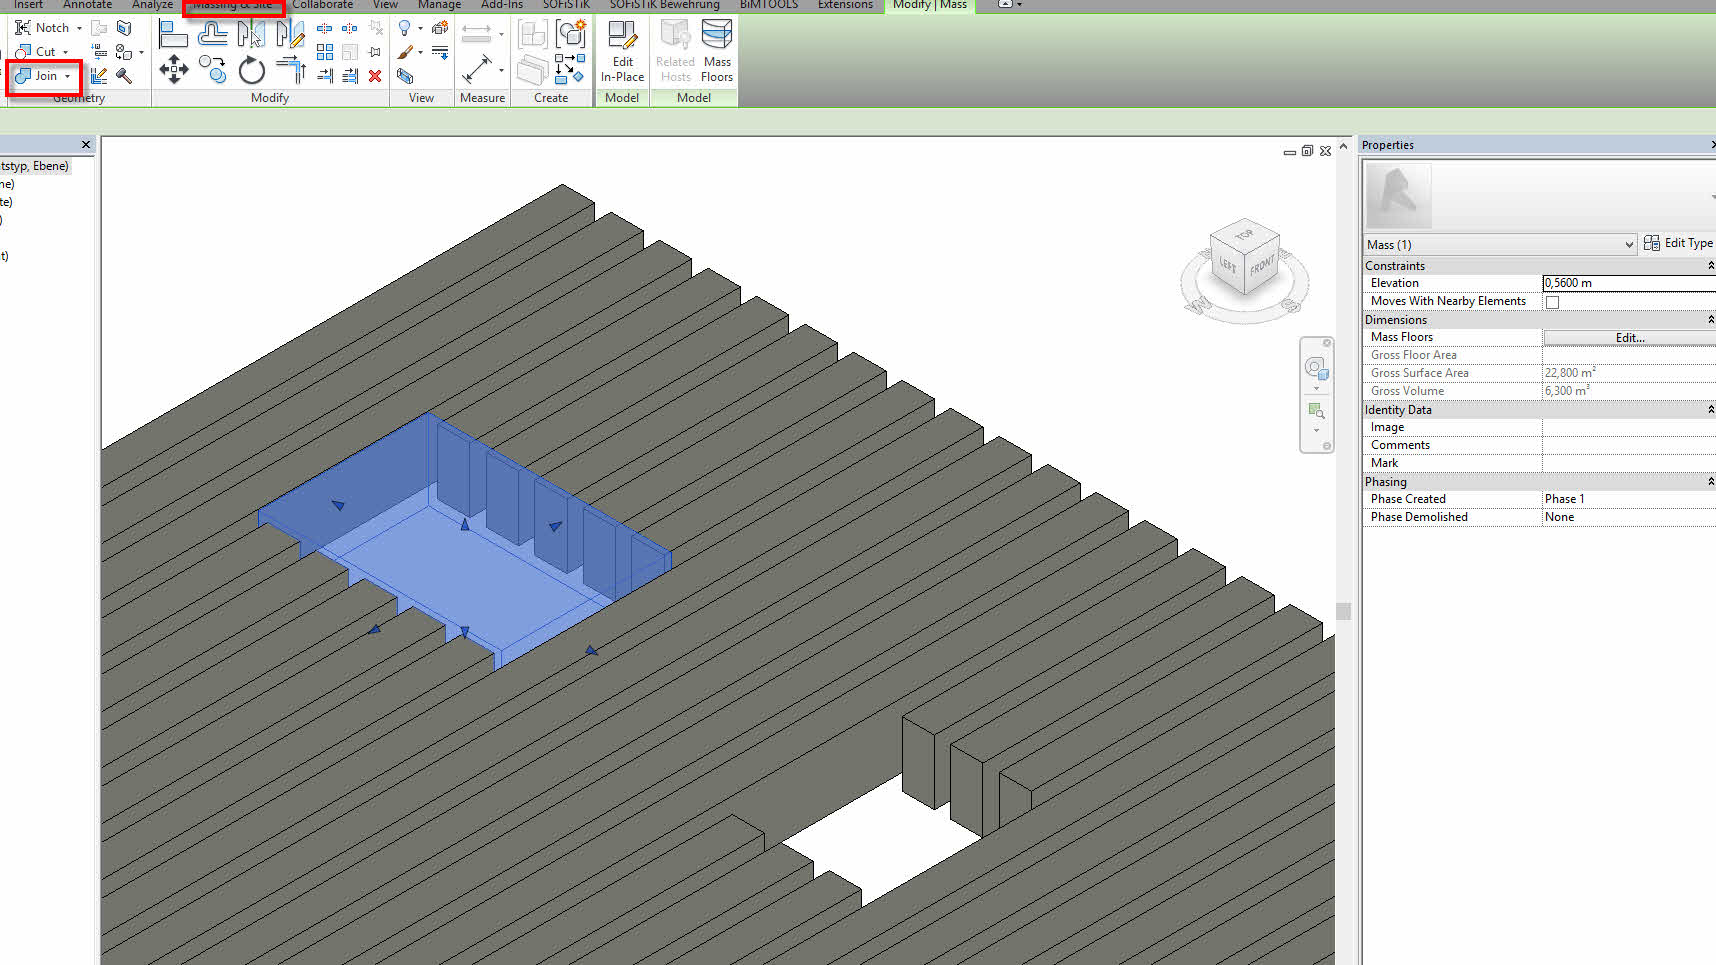Screen dimensions: 1716x965
Task: Select the Rotate tool icon
Action: (x=252, y=70)
